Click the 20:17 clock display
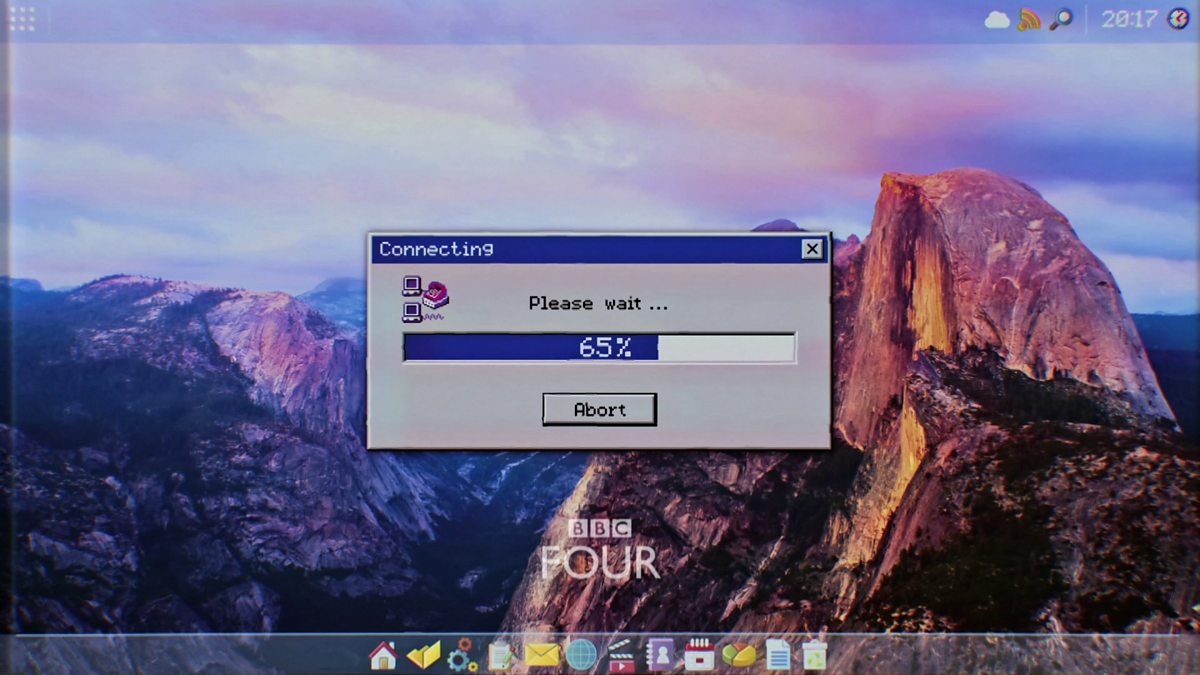1200x675 pixels. click(1128, 19)
